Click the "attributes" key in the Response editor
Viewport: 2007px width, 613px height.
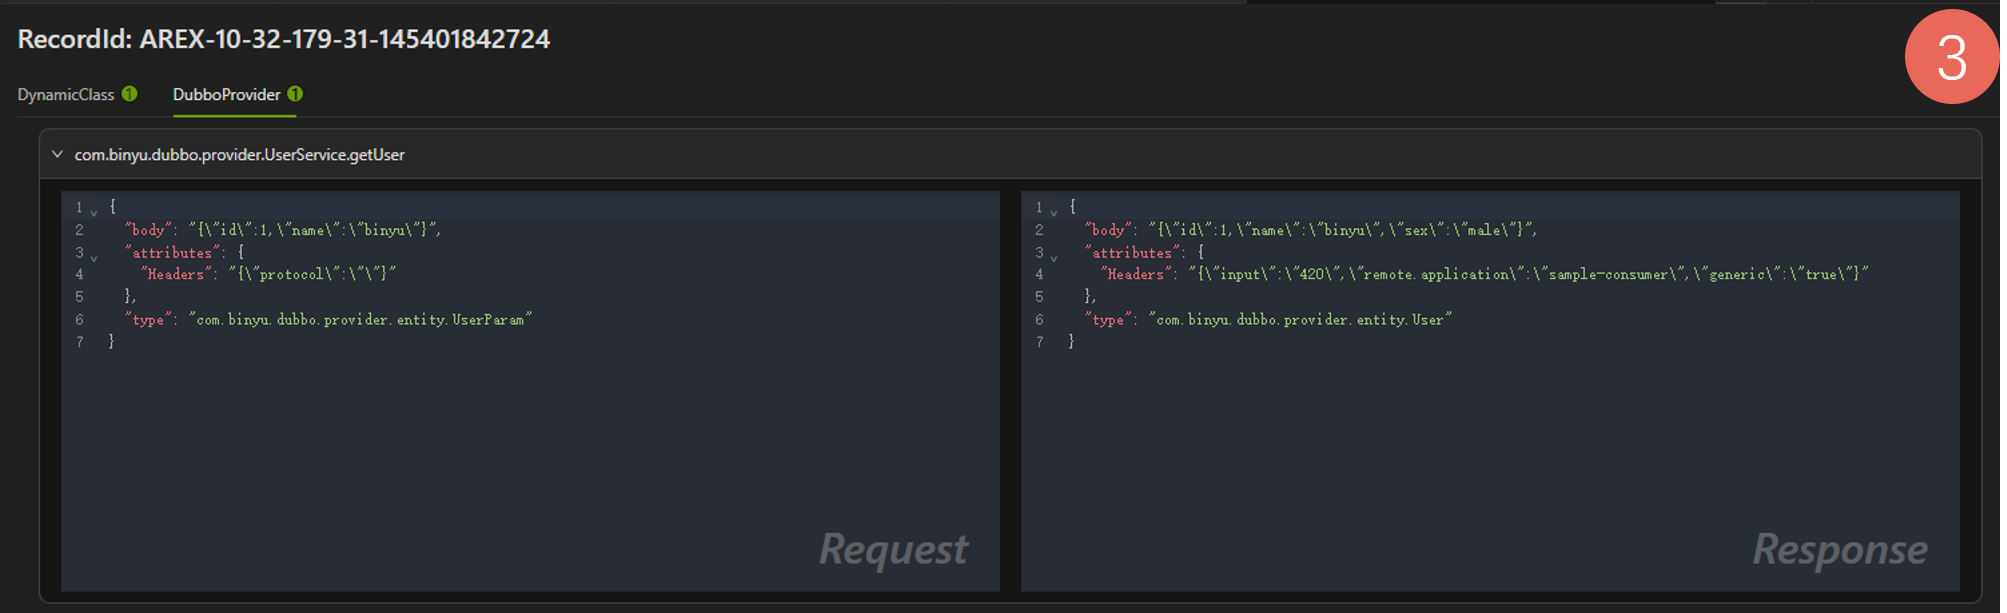[1133, 253]
